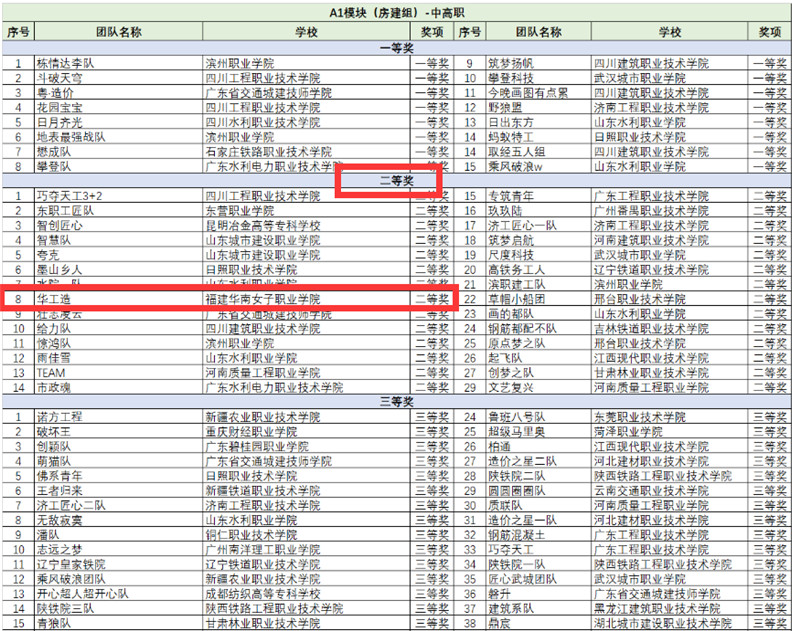Select the 草帽小船团 team cell
Image resolution: width=800 pixels, height=631 pixels.
click(x=515, y=299)
